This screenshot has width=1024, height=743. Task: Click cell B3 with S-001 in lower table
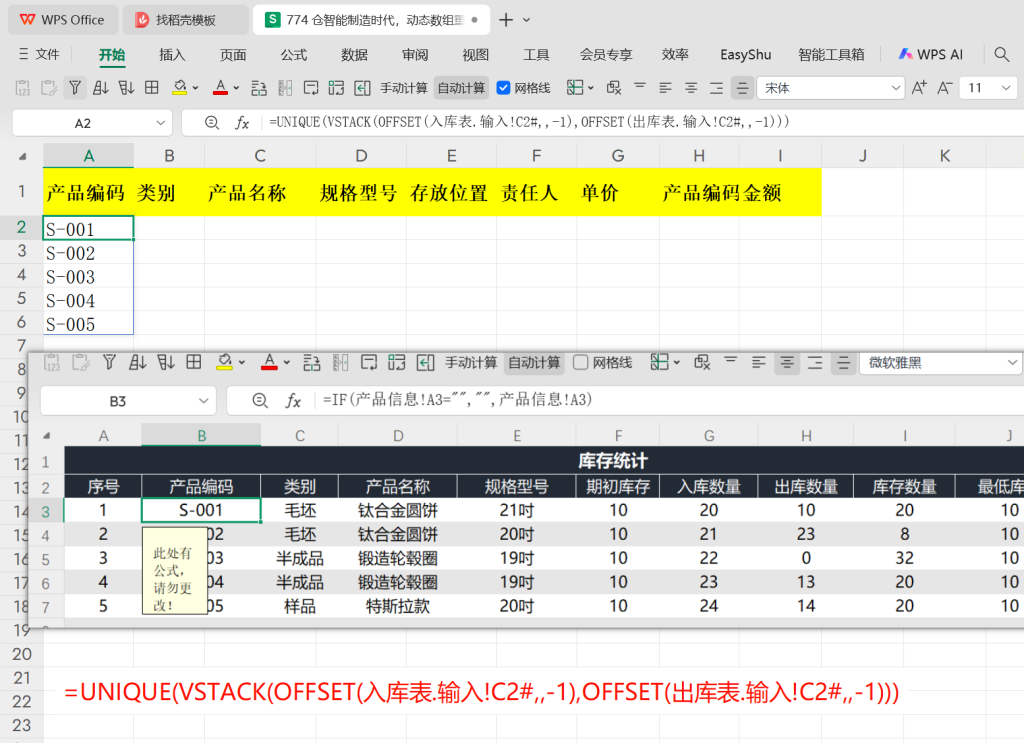tap(201, 511)
